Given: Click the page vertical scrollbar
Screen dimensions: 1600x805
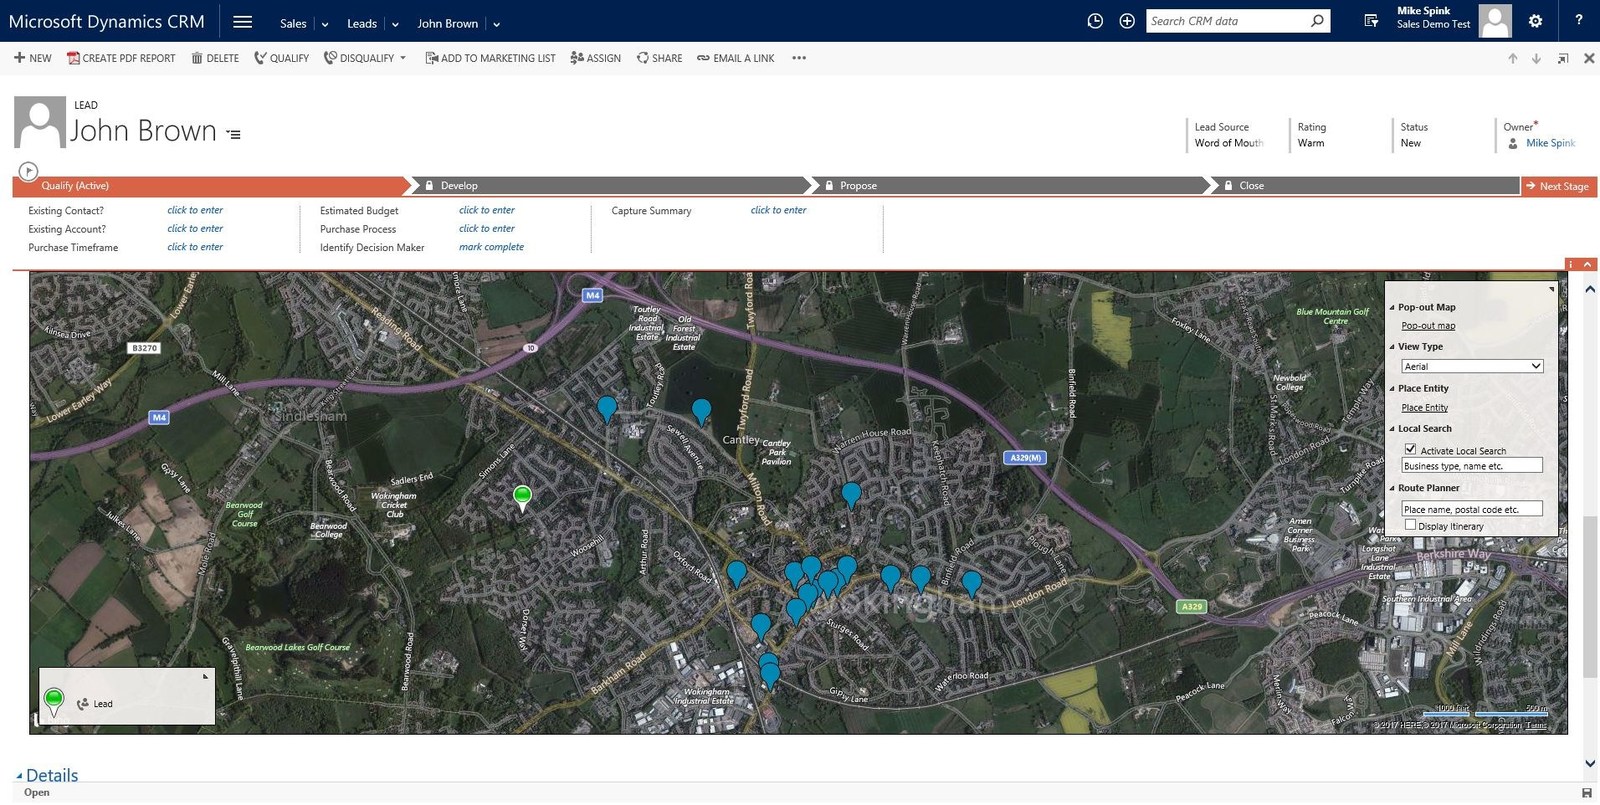Looking at the screenshot, I should coord(1590,597).
